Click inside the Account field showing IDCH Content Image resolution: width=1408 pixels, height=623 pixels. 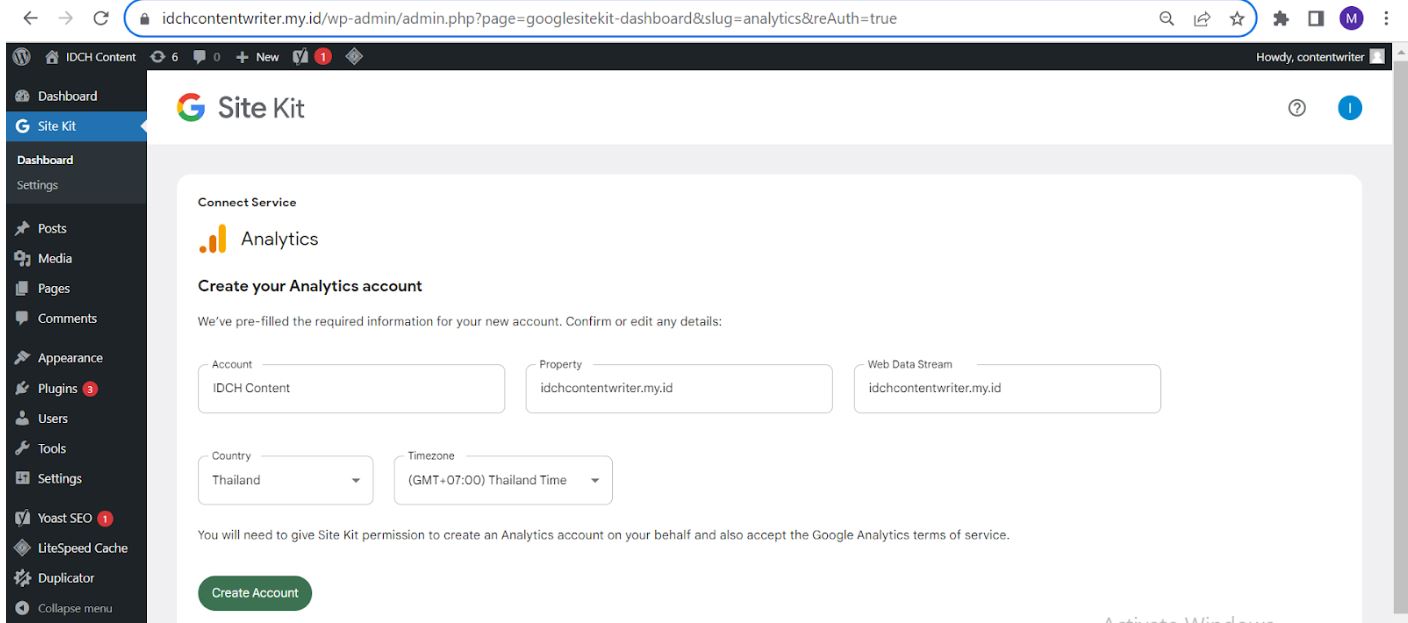[x=350, y=389]
